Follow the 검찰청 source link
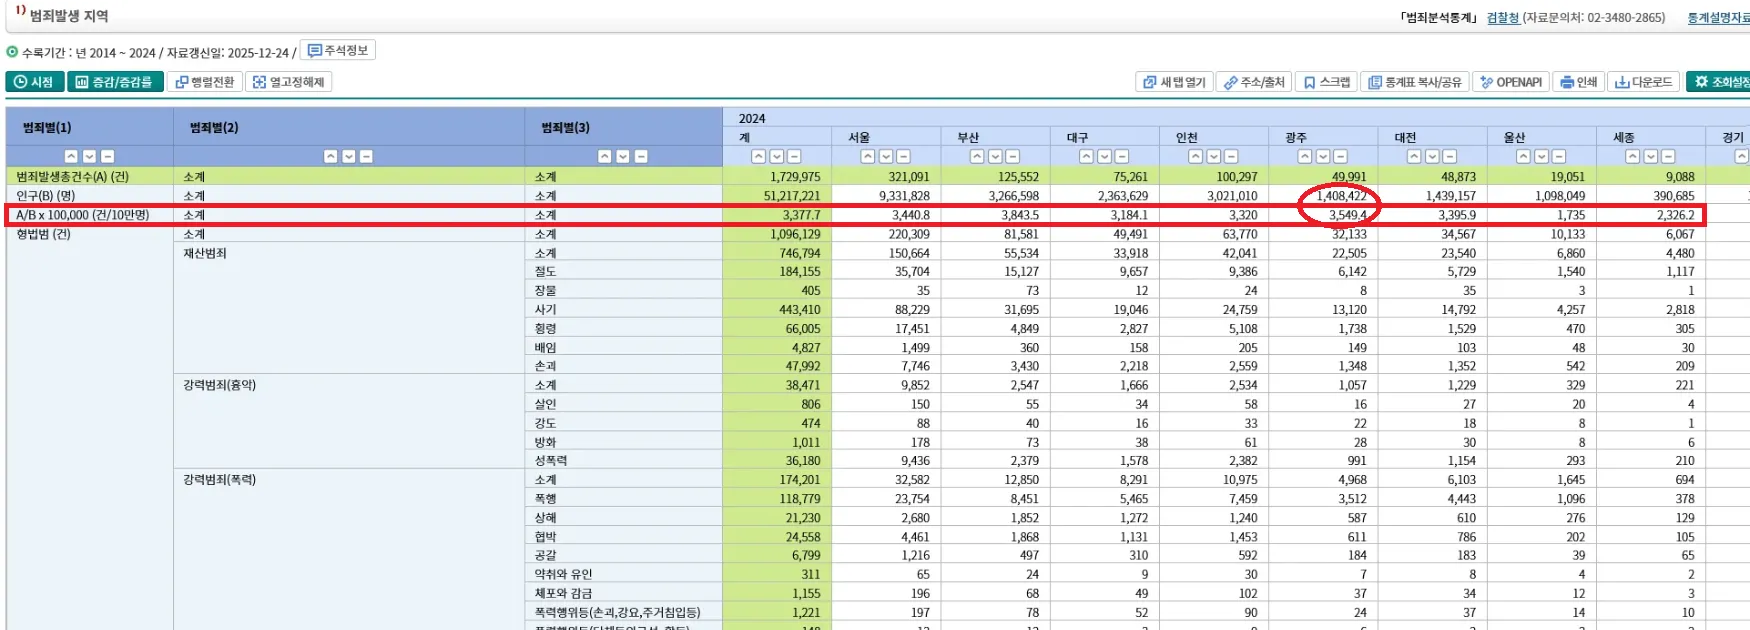This screenshot has height=630, width=1750. 1502,18
